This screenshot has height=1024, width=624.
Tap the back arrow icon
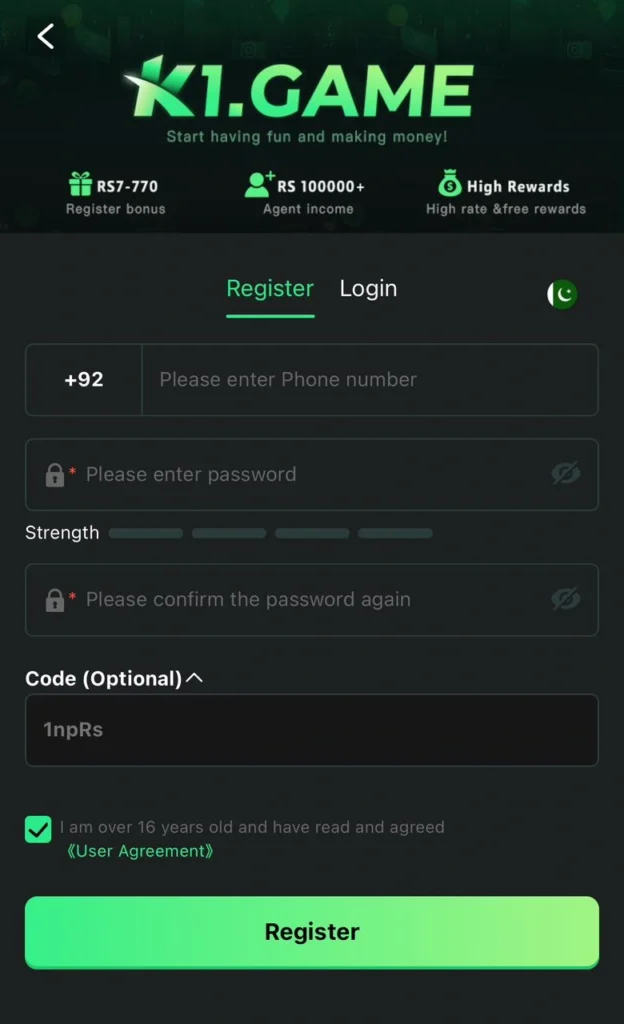45,37
